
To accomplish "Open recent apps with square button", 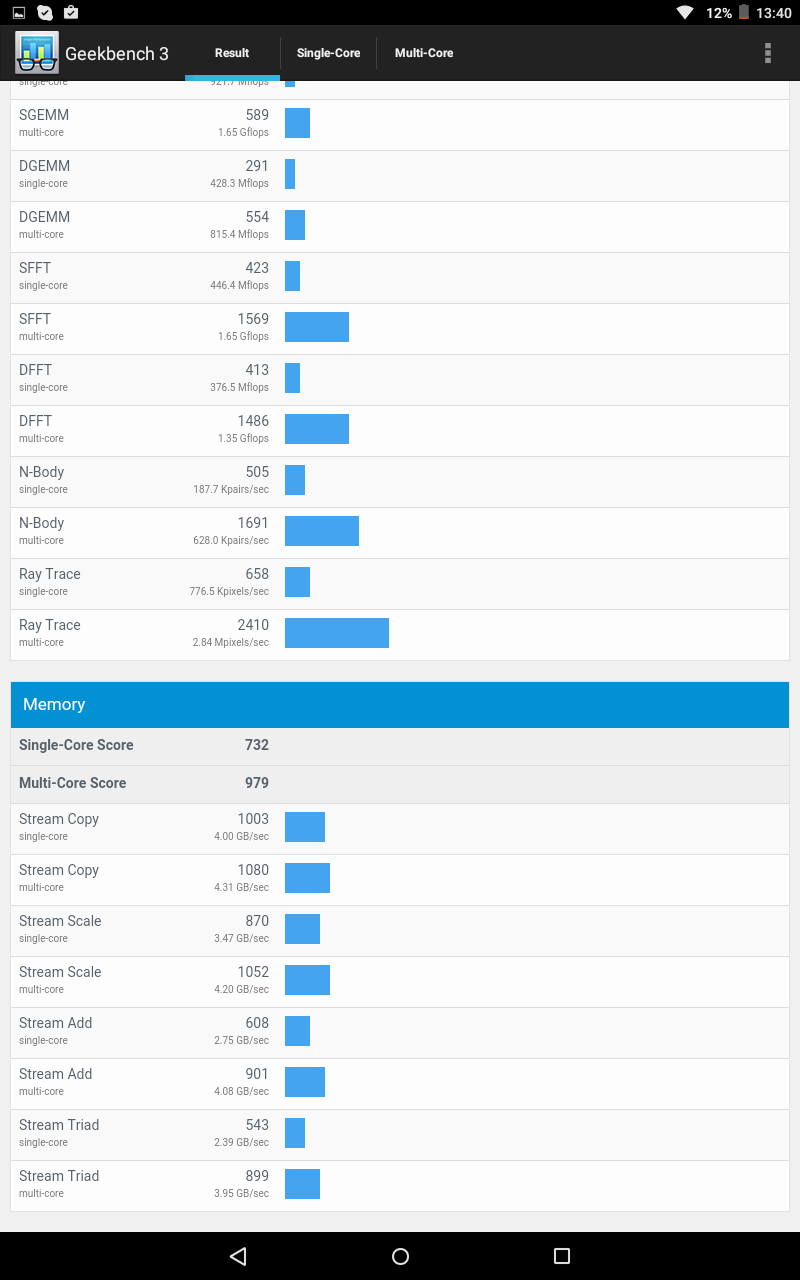I will click(562, 1256).
